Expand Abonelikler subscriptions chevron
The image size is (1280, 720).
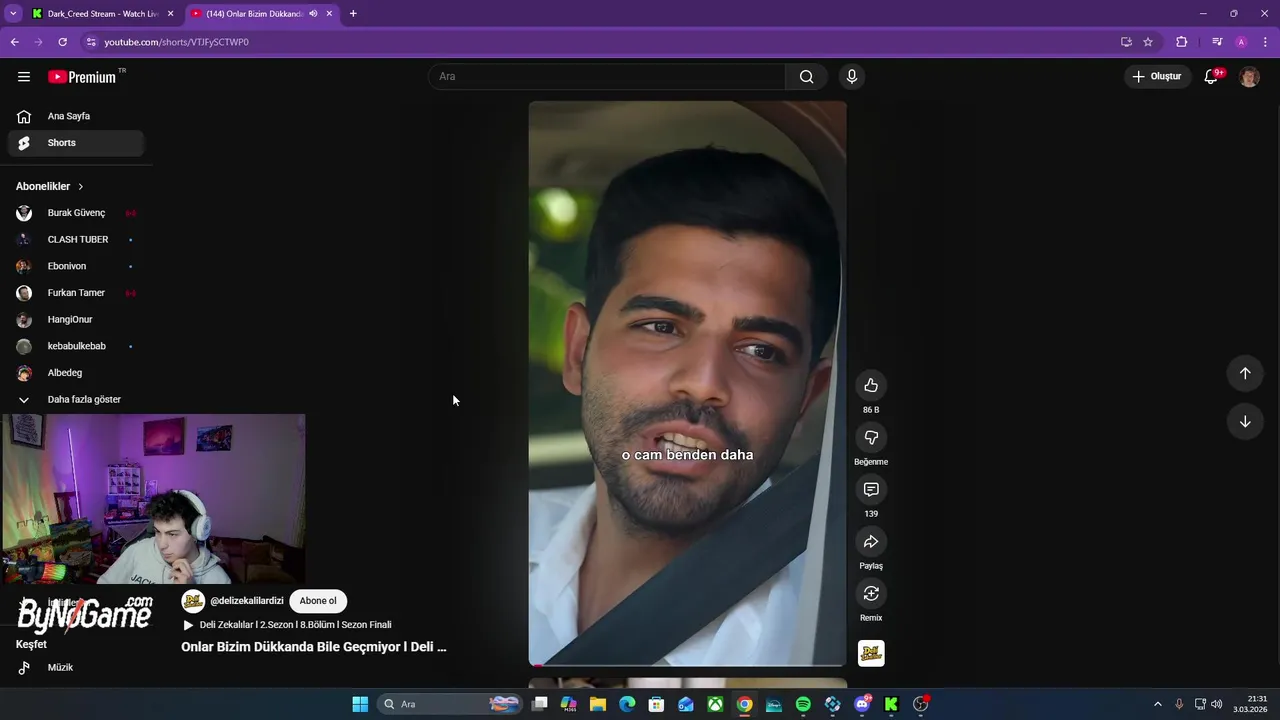click(81, 187)
